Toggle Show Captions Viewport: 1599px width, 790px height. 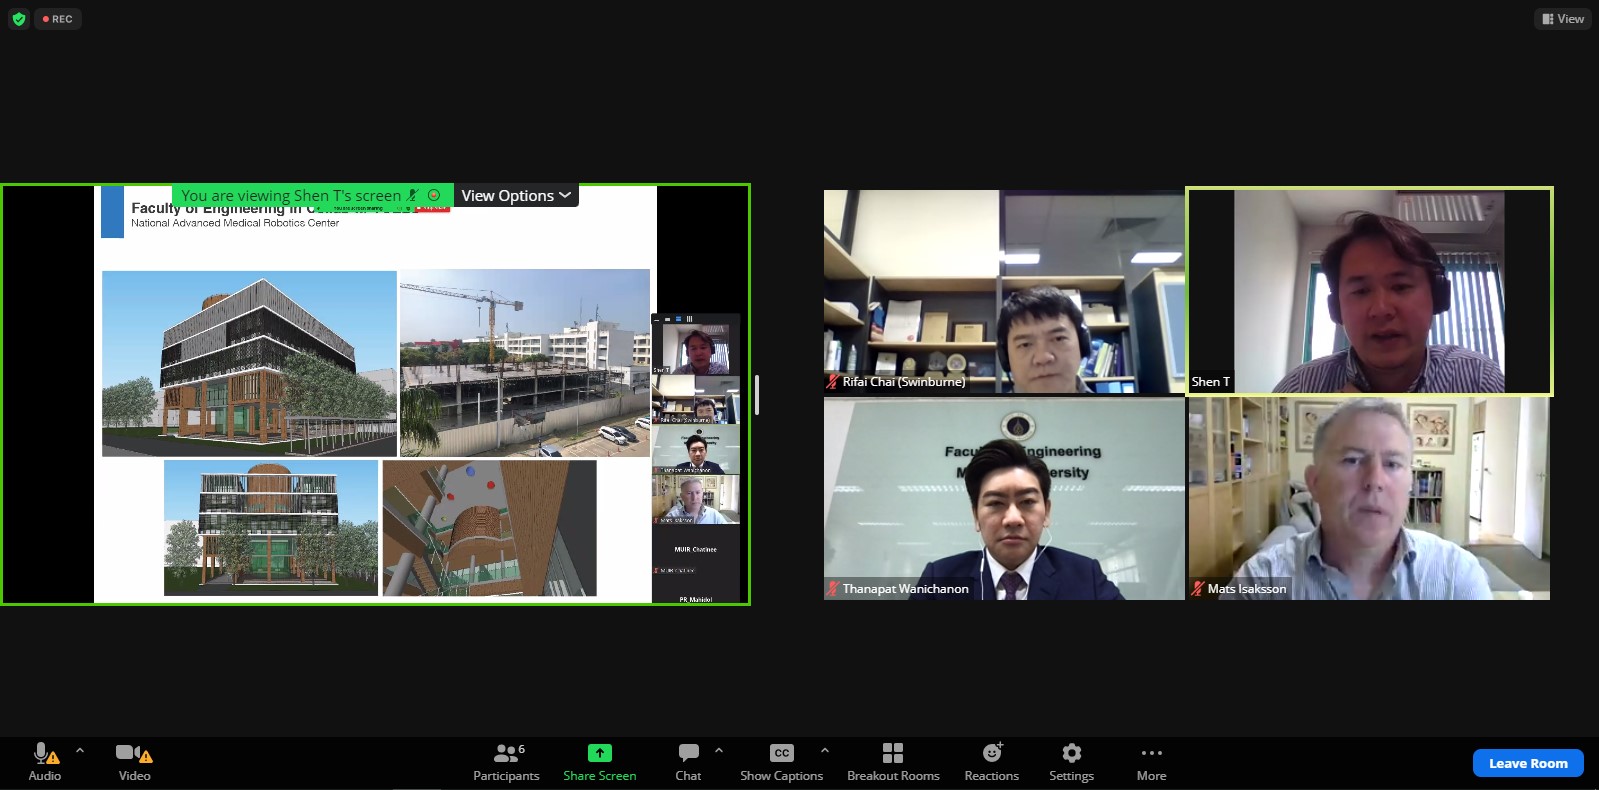pyautogui.click(x=781, y=762)
